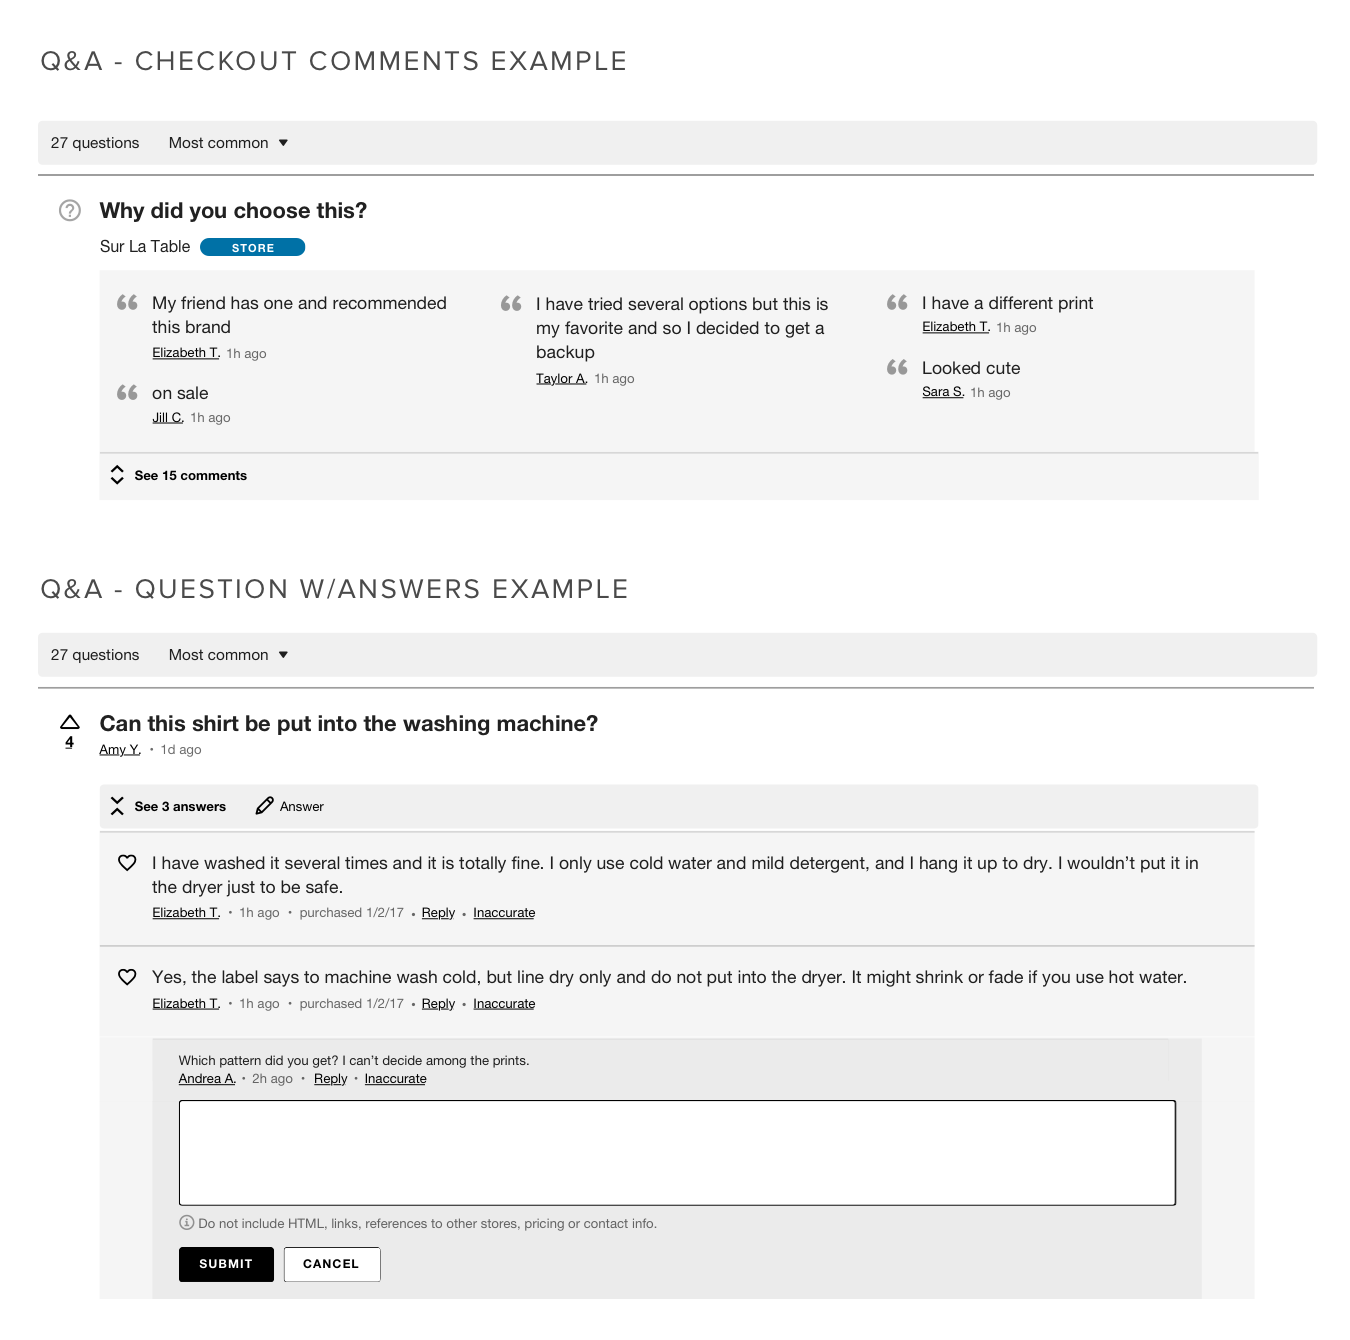This screenshot has width=1350, height=1340.
Task: Click the pencil Answer icon
Action: [x=264, y=806]
